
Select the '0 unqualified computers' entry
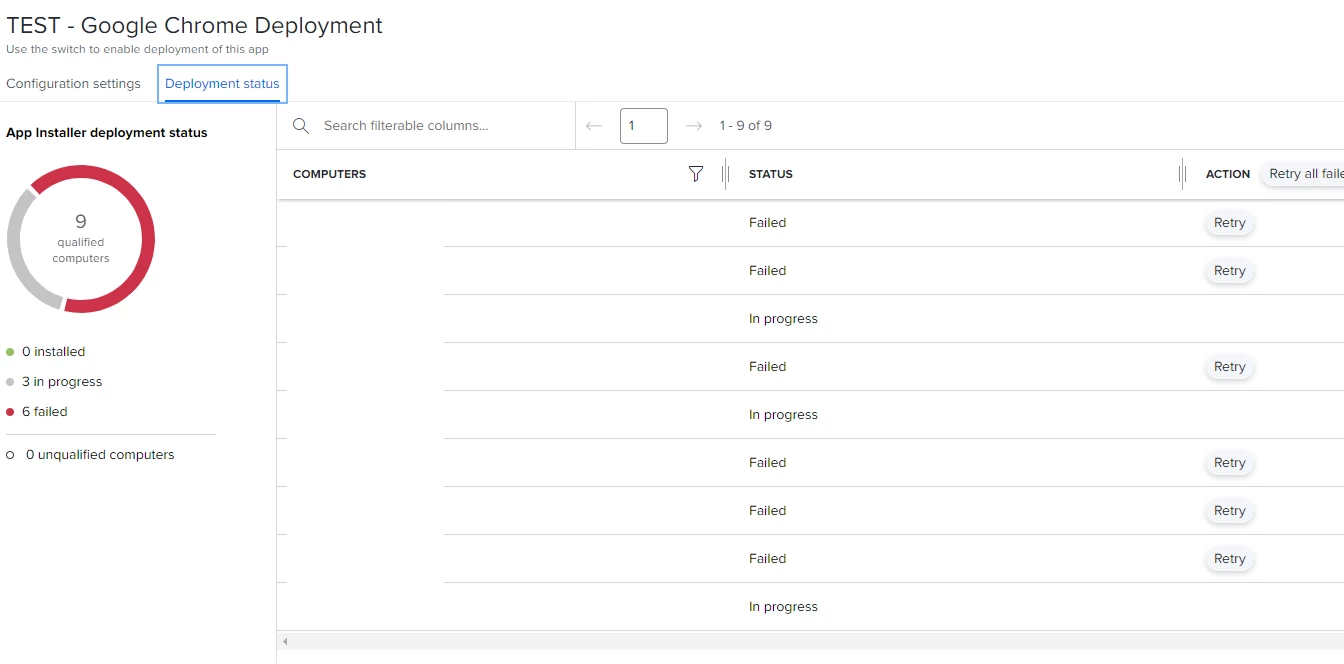tap(90, 455)
